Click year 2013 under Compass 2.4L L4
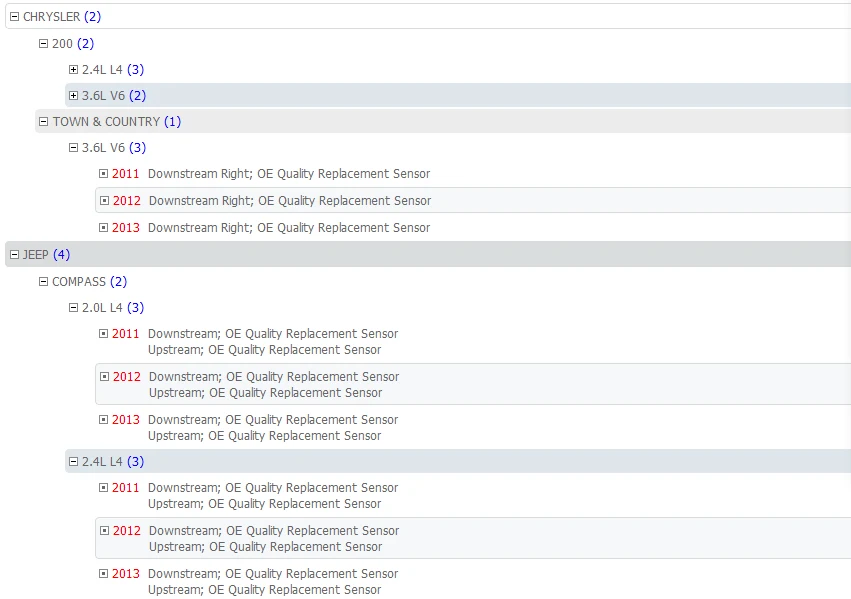Viewport: 851px width, 599px height. click(x=125, y=573)
